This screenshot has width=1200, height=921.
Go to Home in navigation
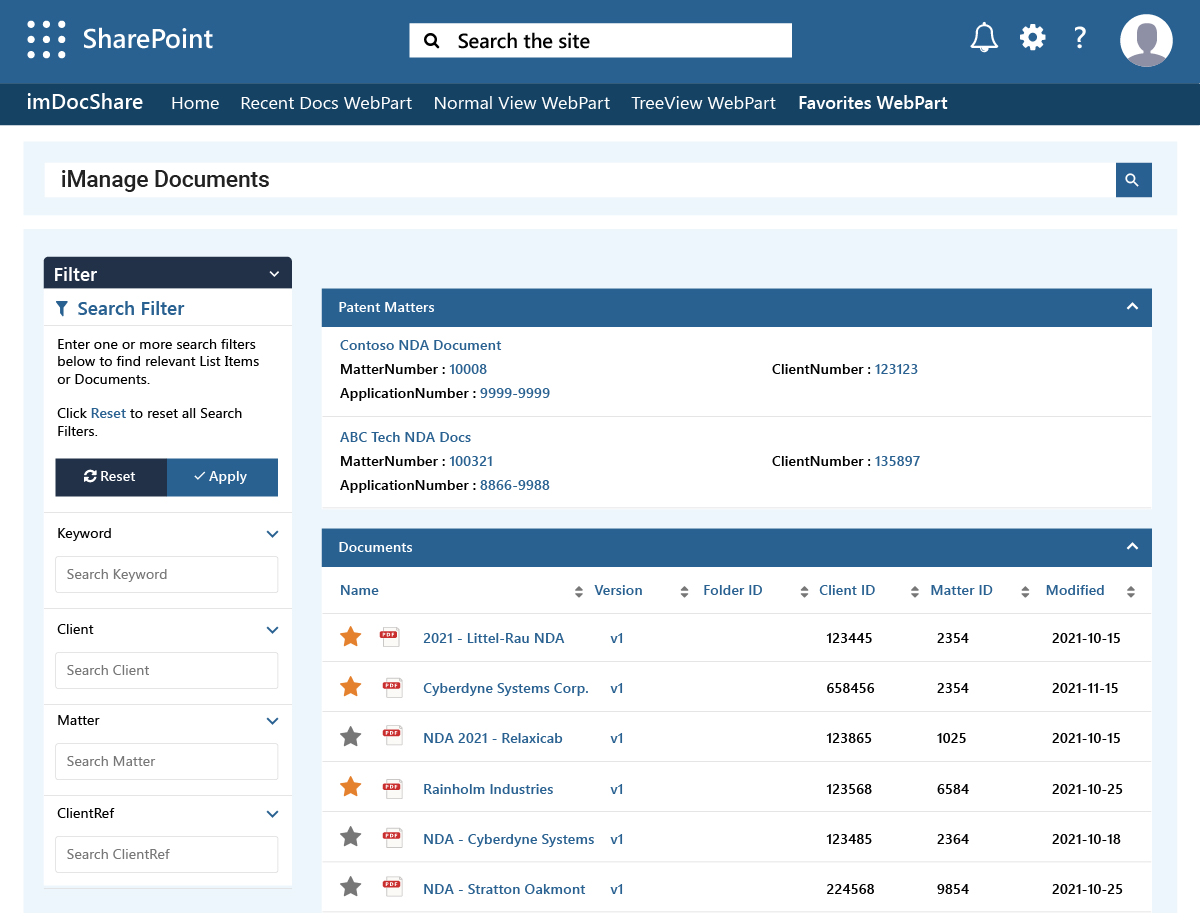[195, 103]
